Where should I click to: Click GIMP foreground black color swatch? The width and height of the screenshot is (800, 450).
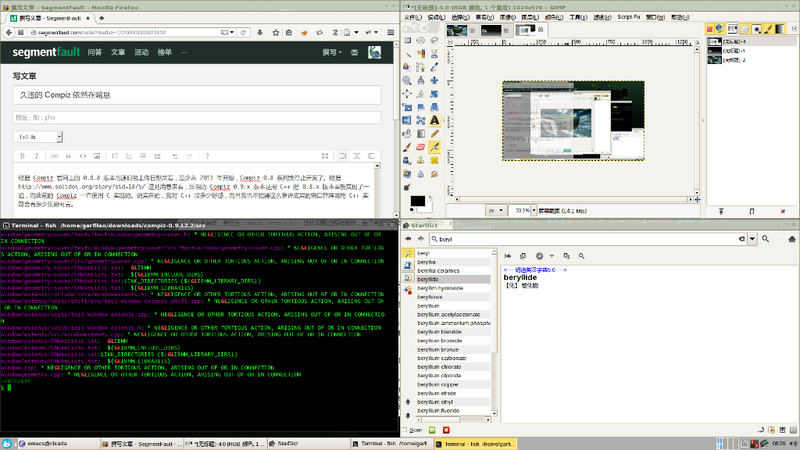point(417,201)
